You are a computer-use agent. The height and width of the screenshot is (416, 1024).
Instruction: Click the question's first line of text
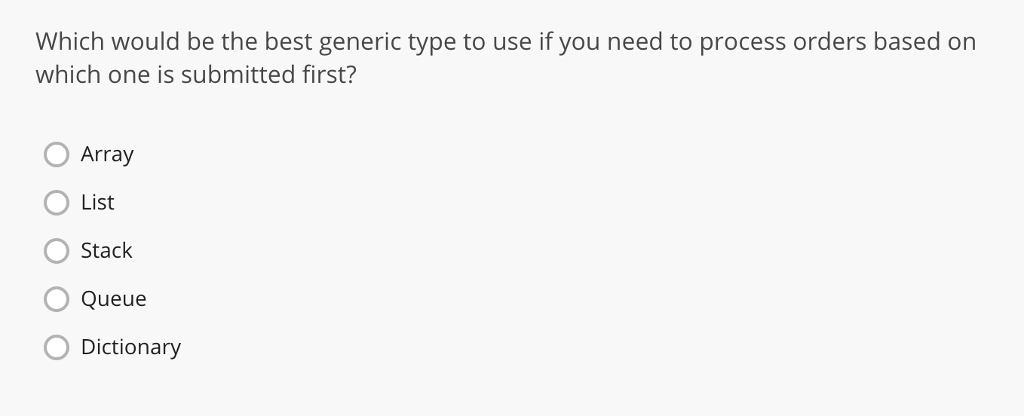point(505,42)
